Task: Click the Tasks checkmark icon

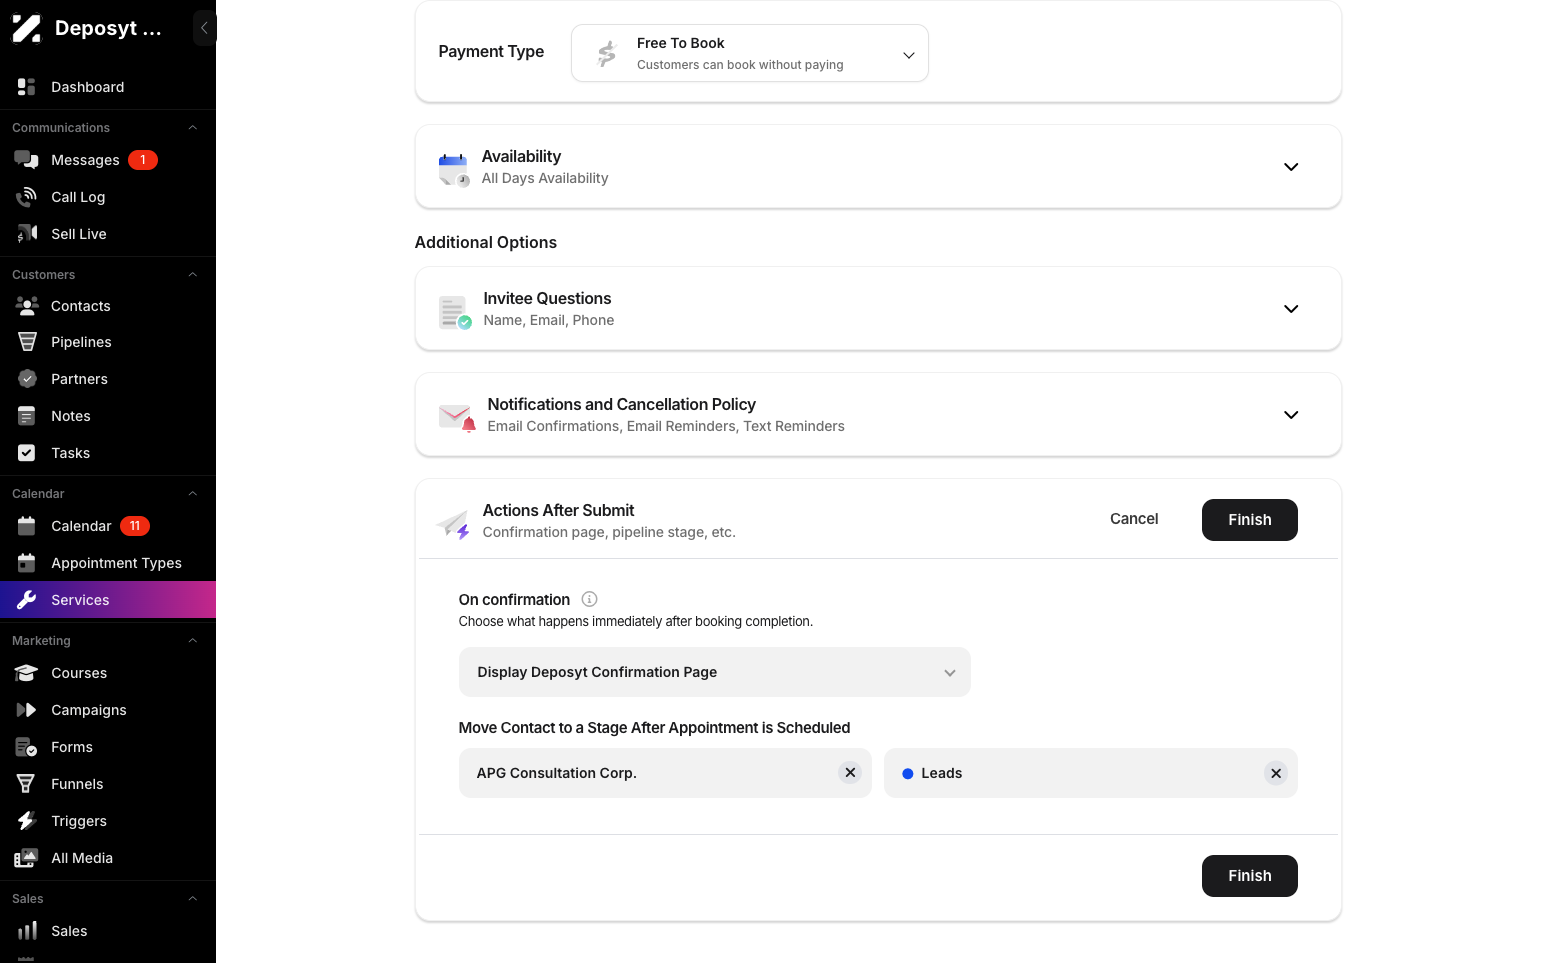Action: (27, 453)
